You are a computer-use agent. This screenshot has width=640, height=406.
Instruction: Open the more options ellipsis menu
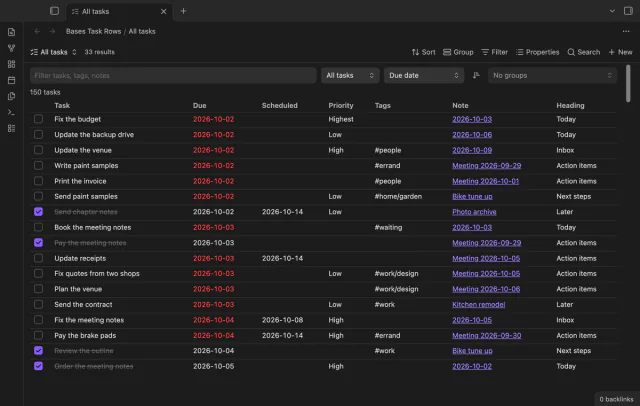coord(626,31)
